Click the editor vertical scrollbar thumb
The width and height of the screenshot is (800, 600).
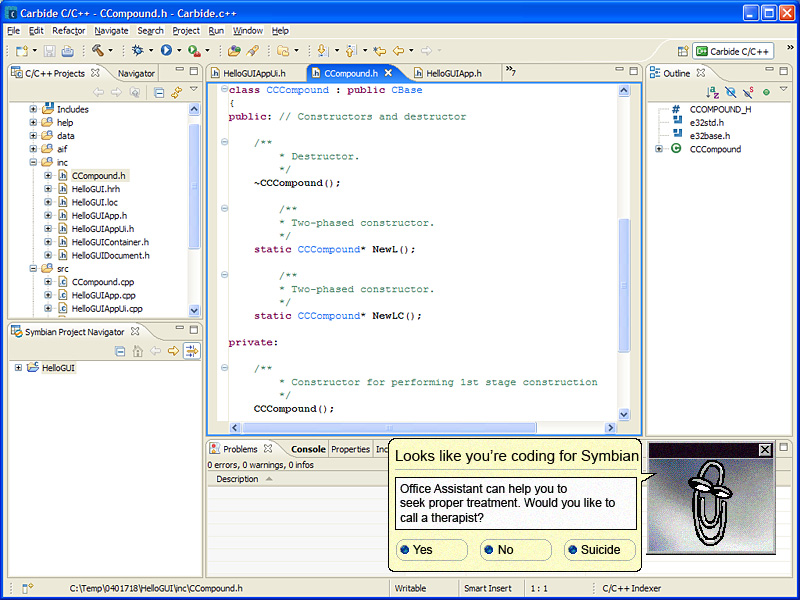click(624, 285)
